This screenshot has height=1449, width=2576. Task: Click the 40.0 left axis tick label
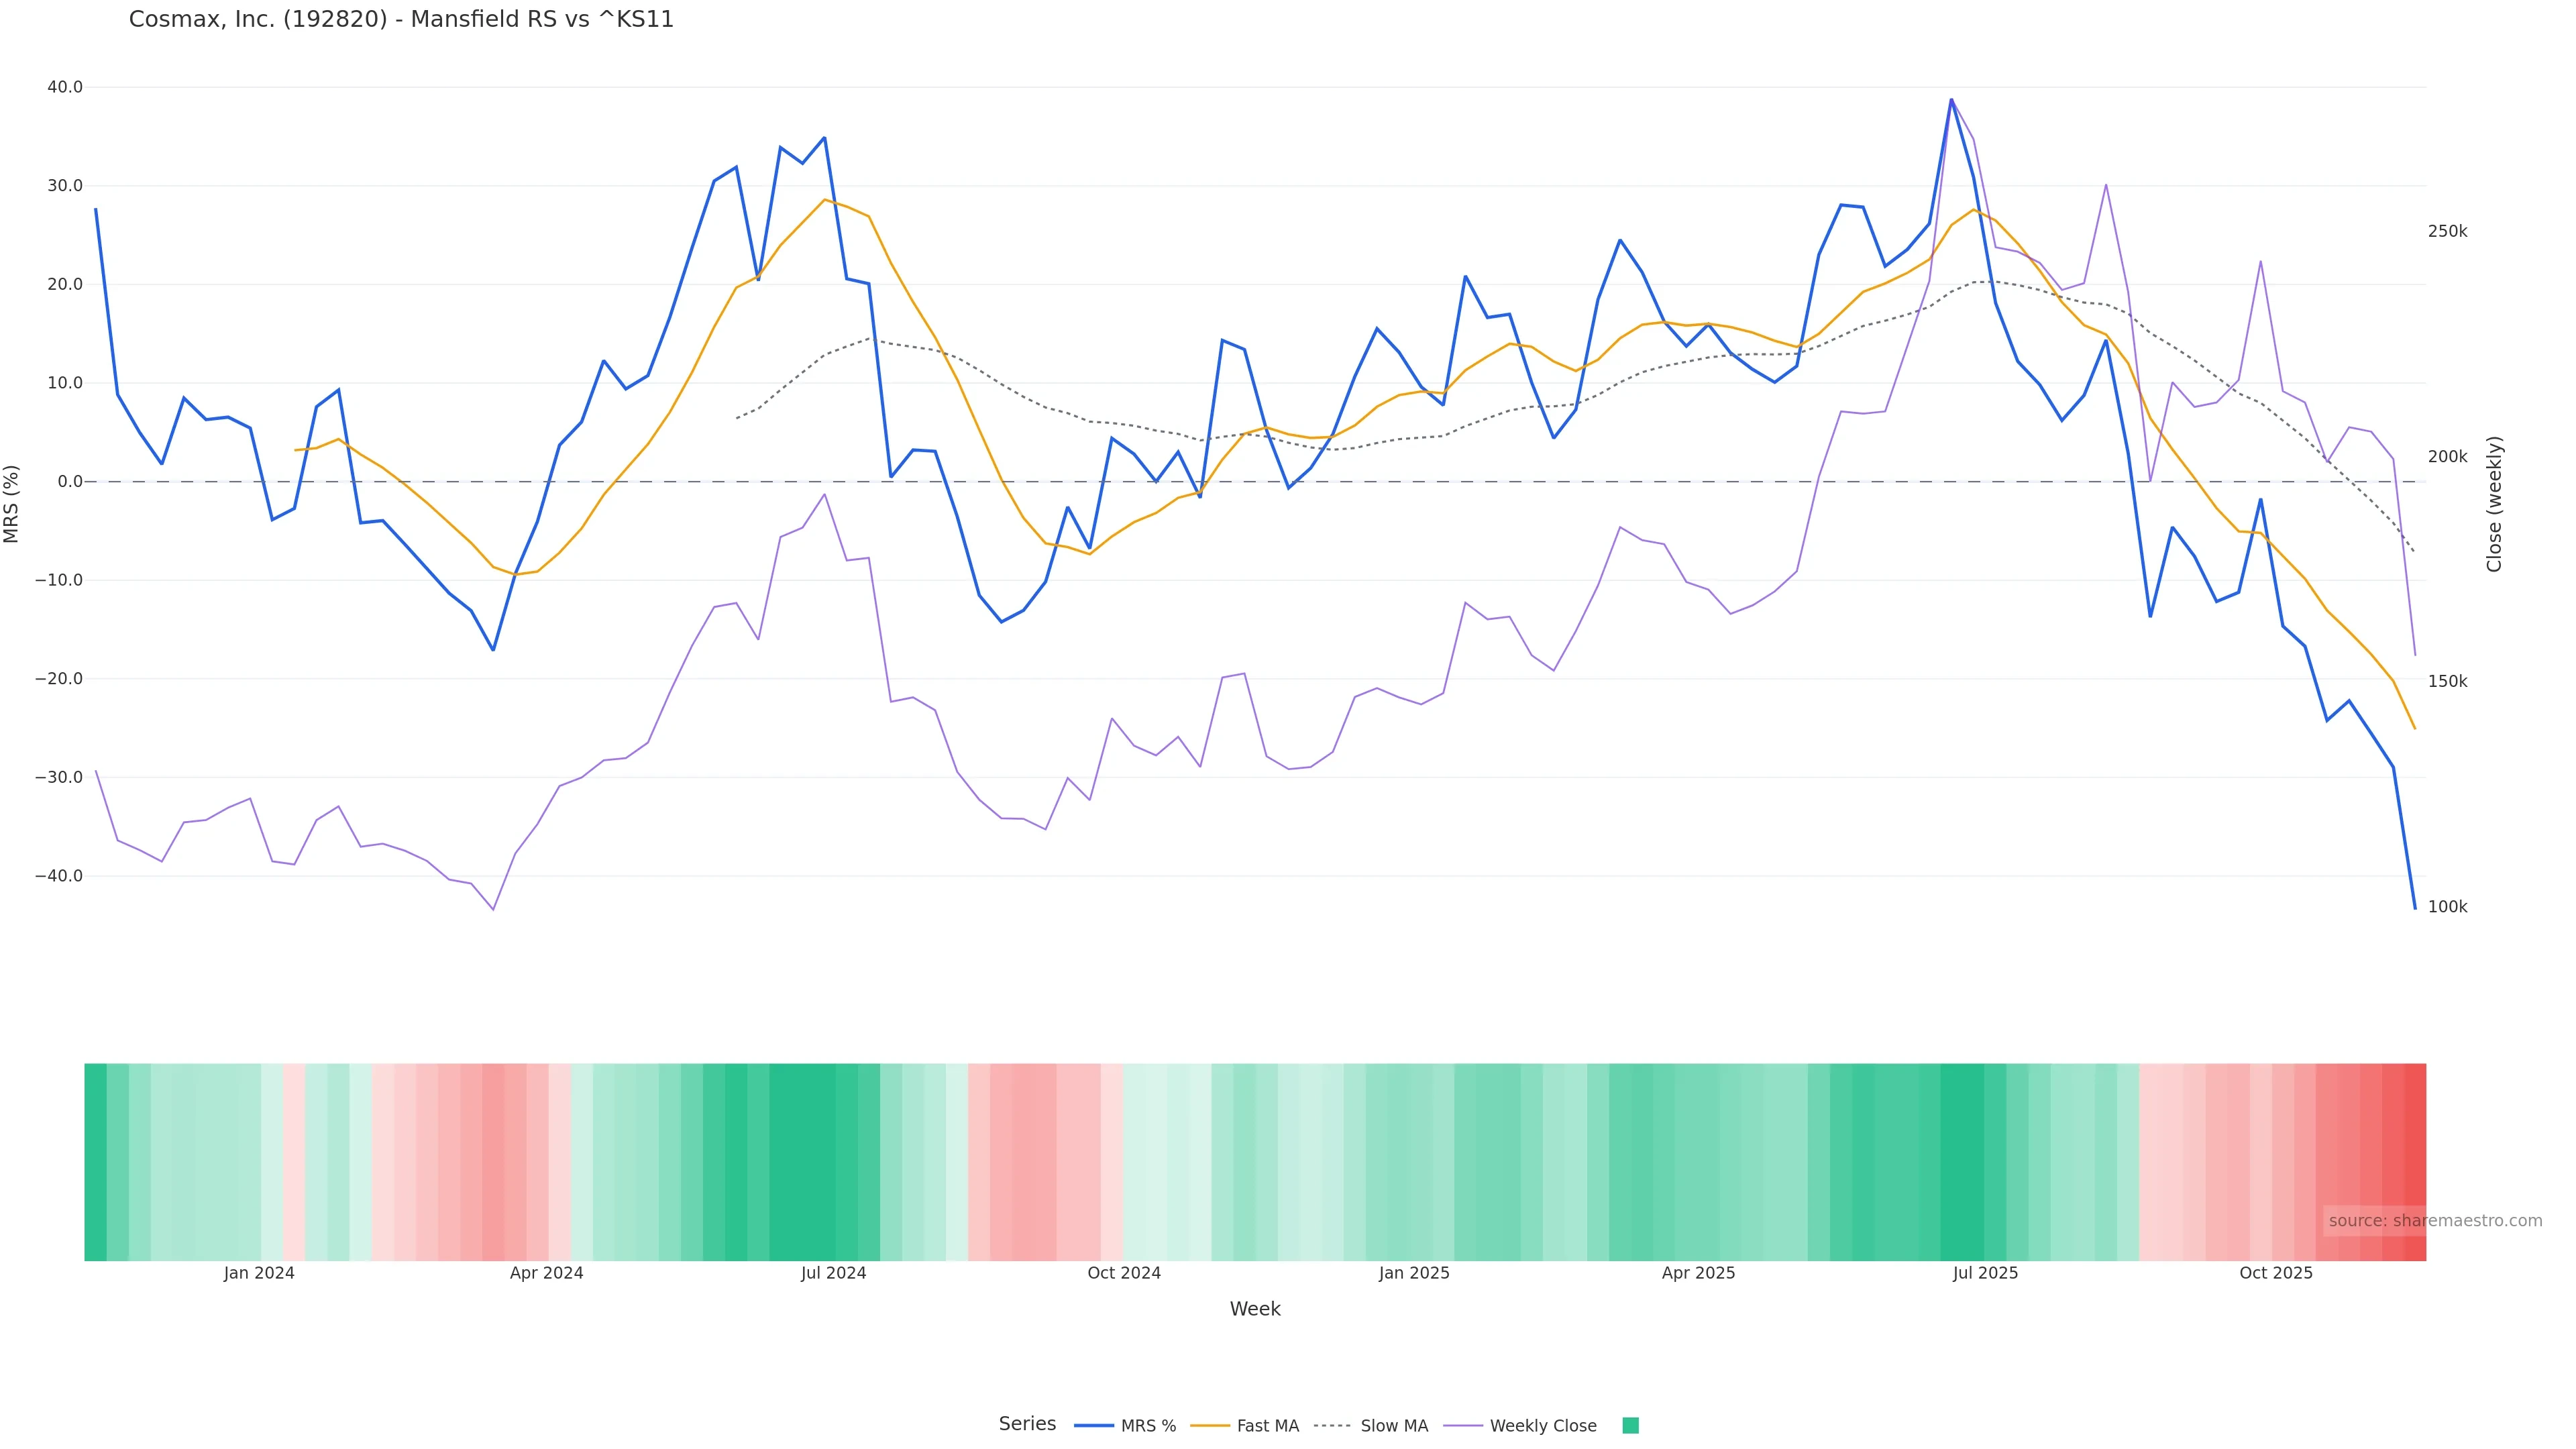[x=65, y=87]
